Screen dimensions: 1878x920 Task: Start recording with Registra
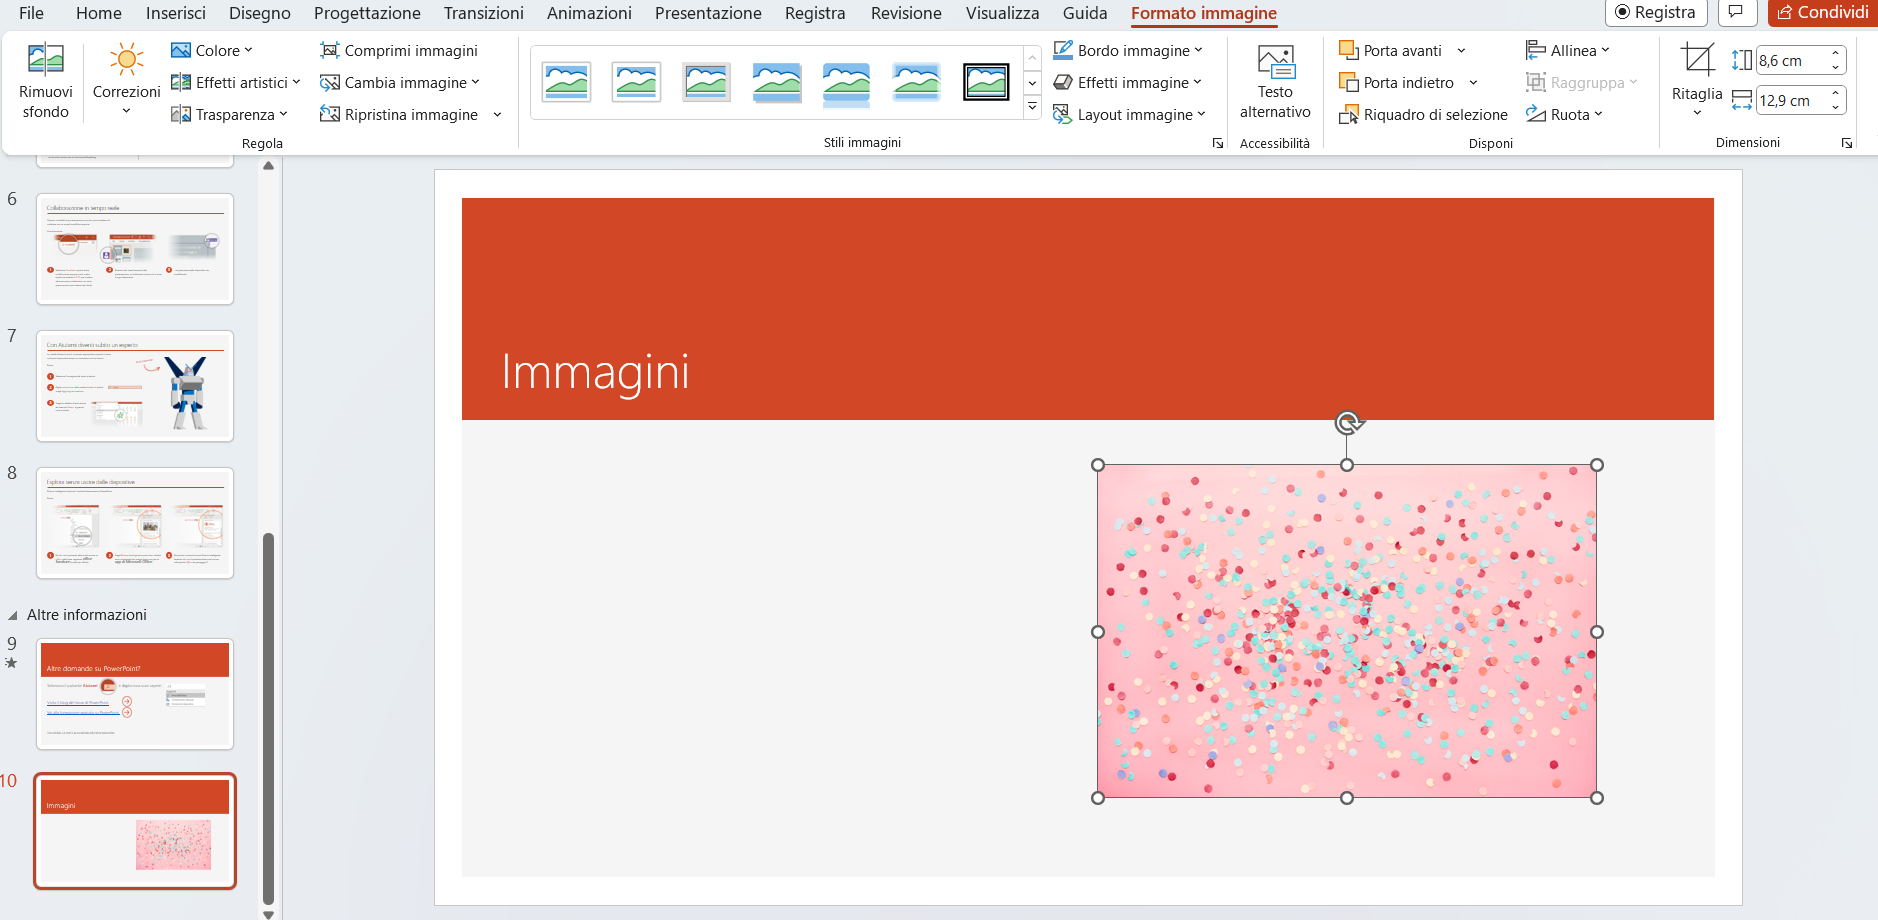[x=1655, y=12]
